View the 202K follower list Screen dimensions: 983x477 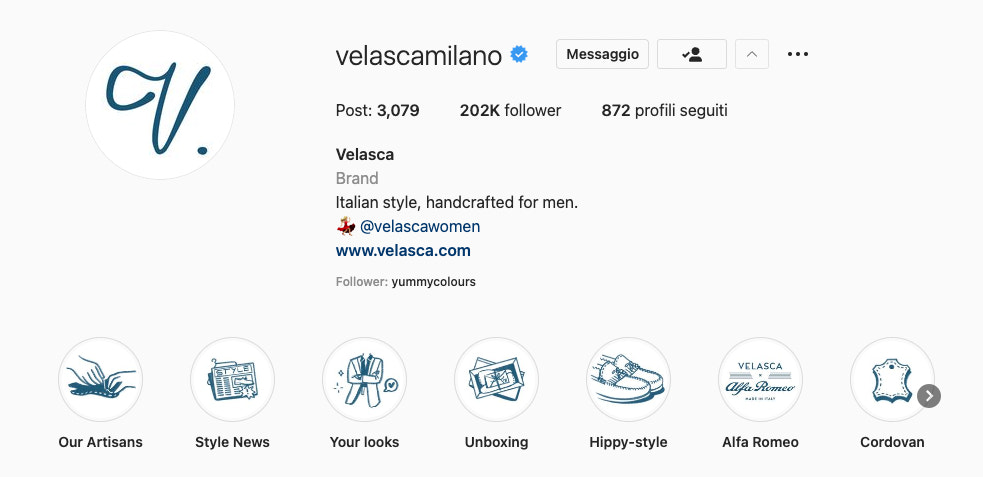tap(510, 111)
